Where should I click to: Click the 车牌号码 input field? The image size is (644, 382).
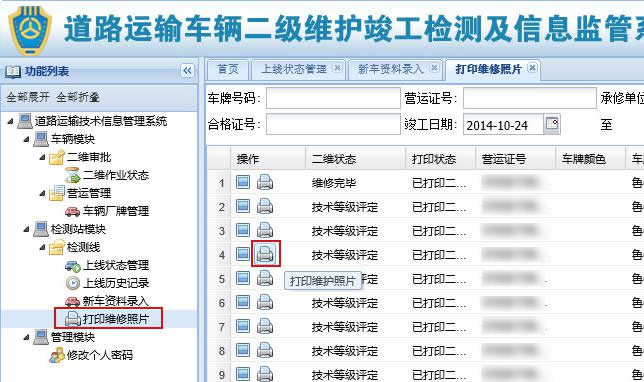[333, 98]
